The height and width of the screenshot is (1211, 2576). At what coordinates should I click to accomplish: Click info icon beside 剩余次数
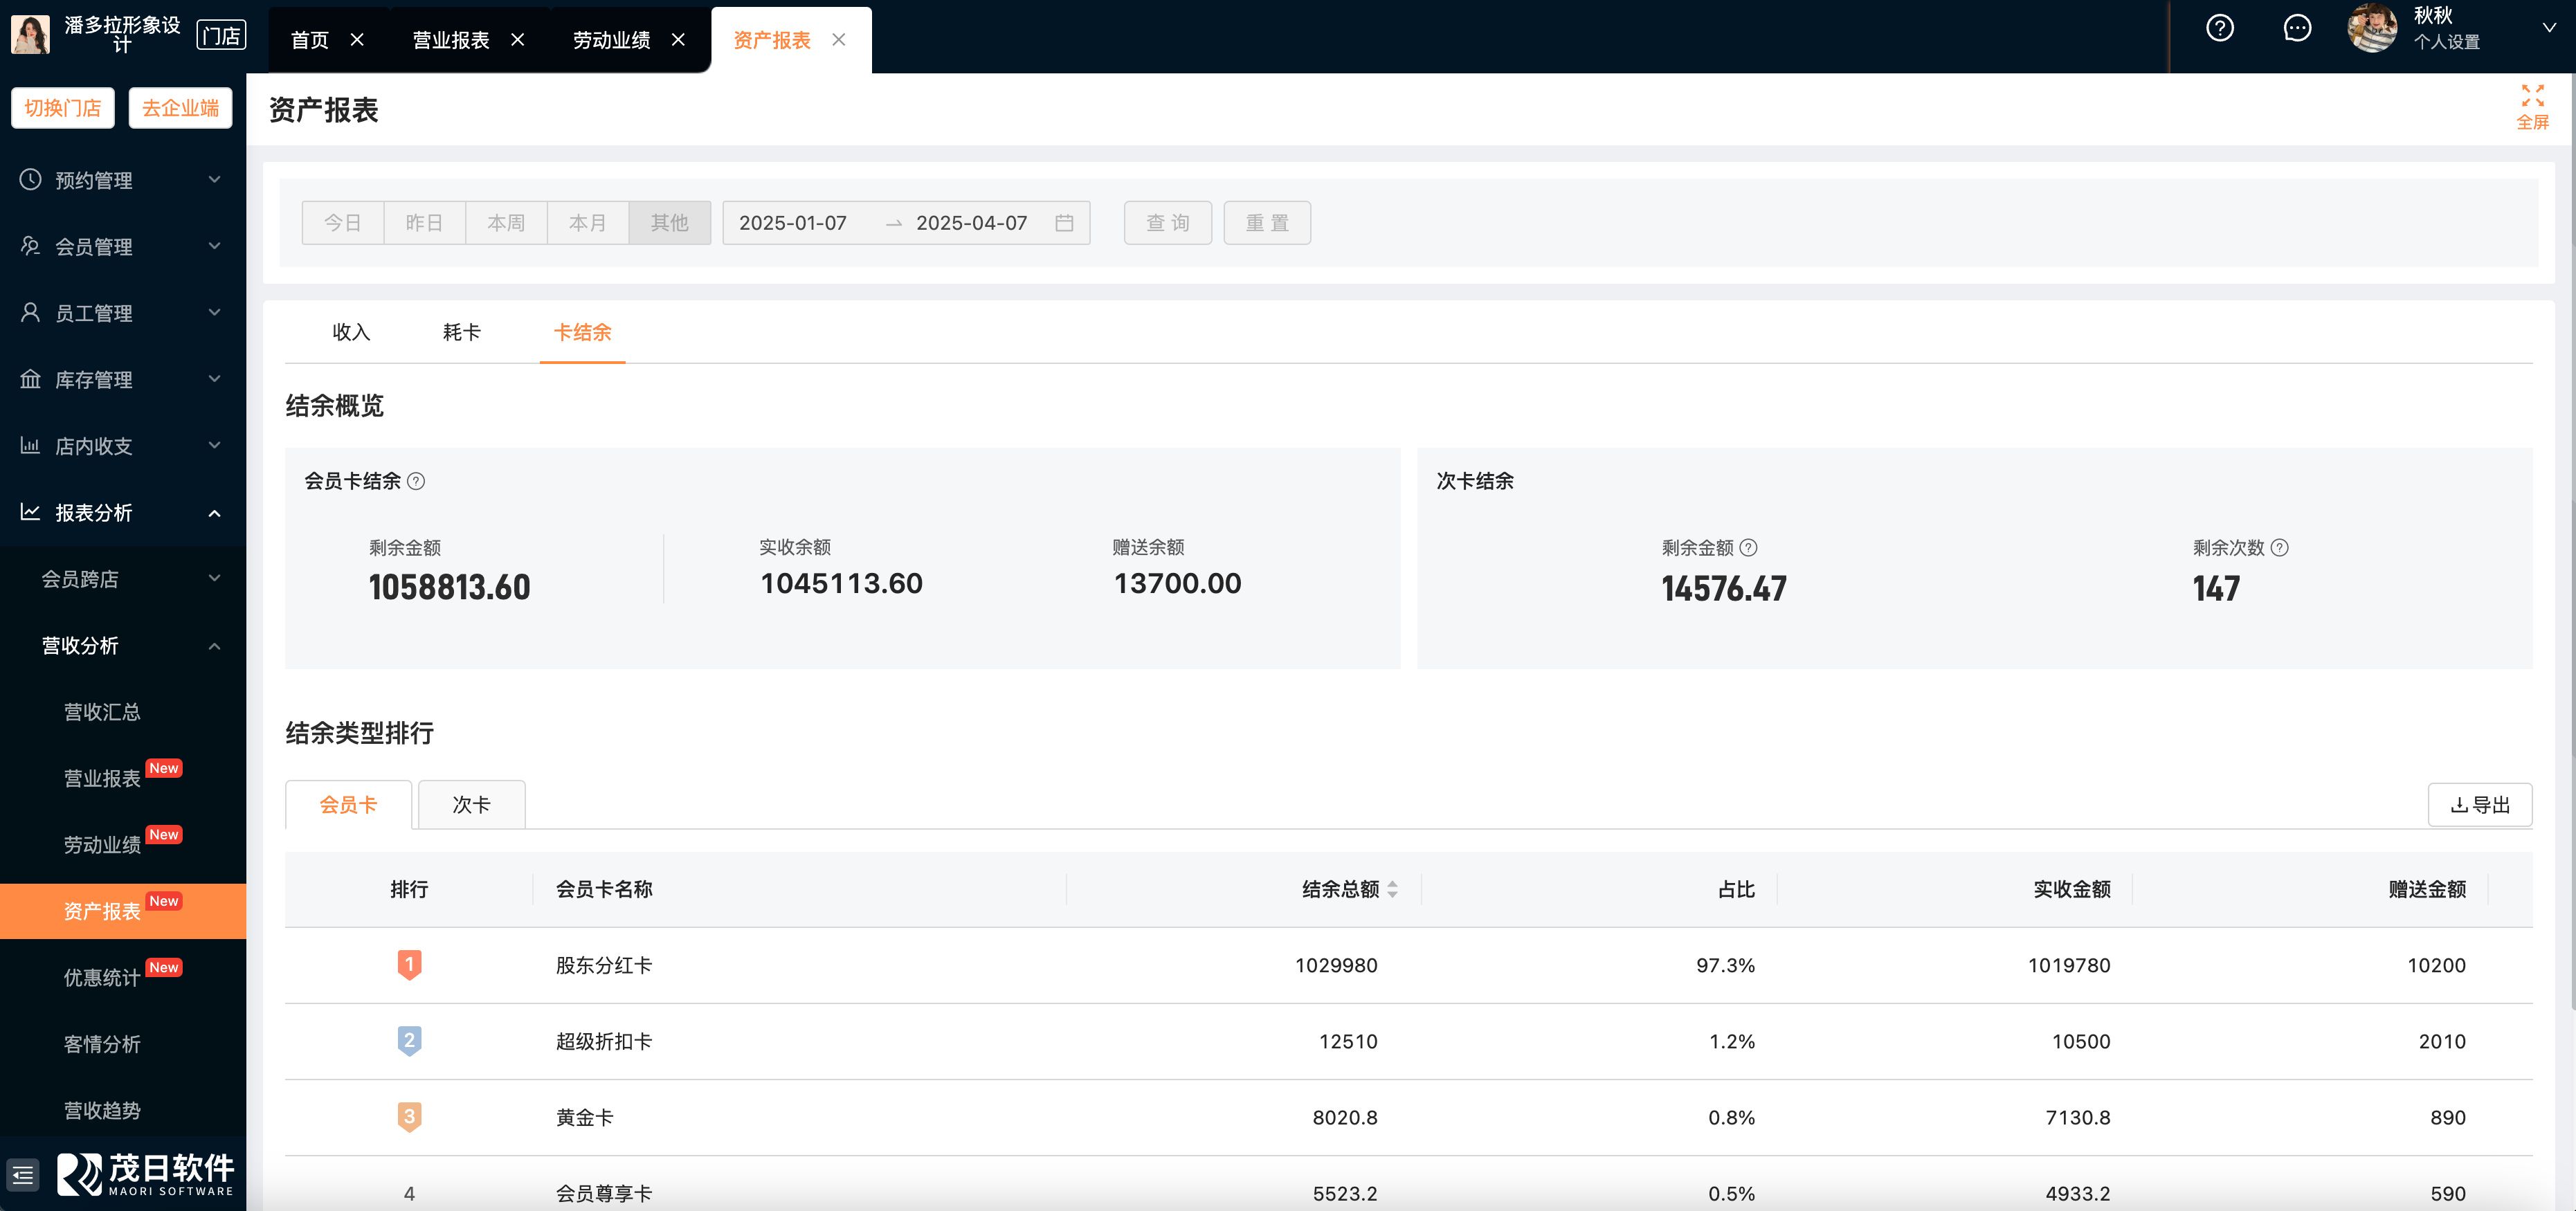pyautogui.click(x=2279, y=548)
